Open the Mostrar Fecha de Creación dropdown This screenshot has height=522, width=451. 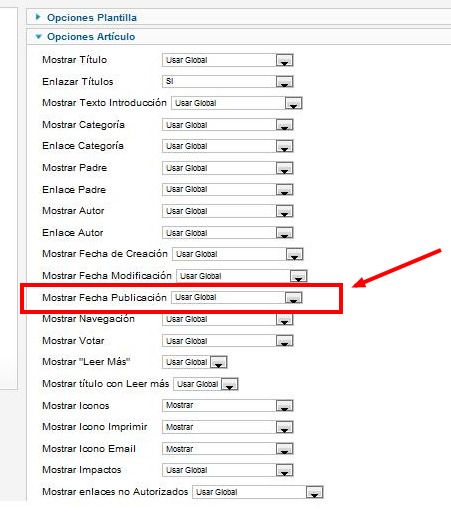click(x=238, y=254)
